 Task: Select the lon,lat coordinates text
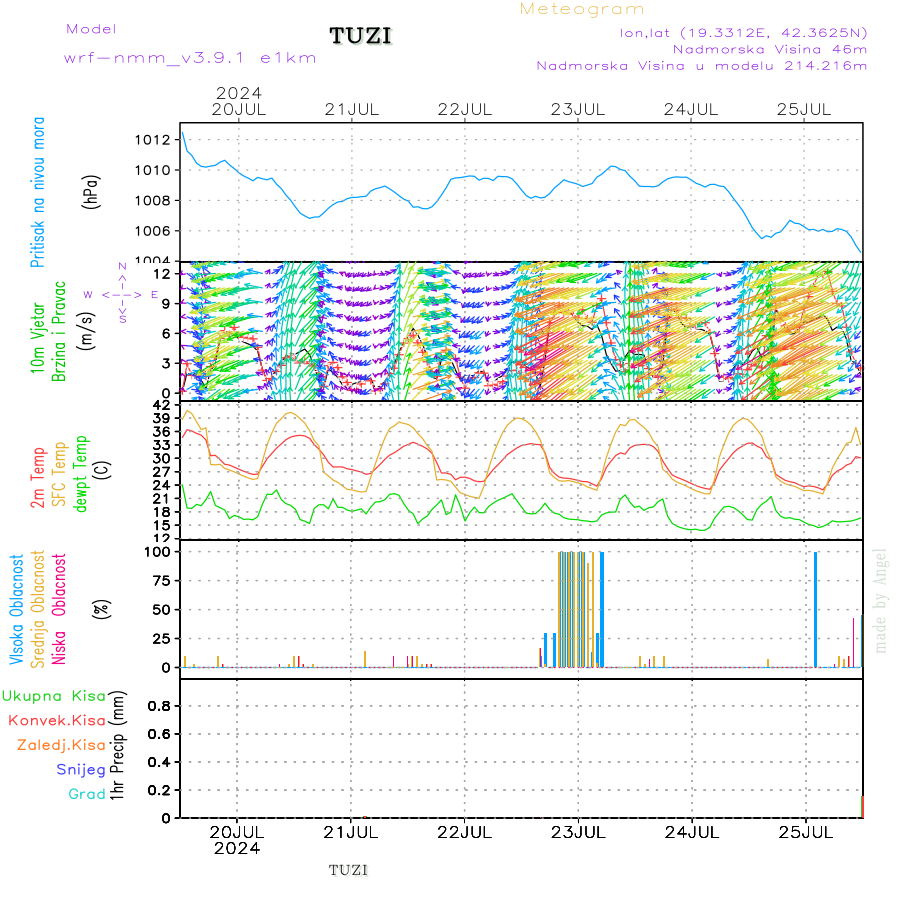[743, 33]
